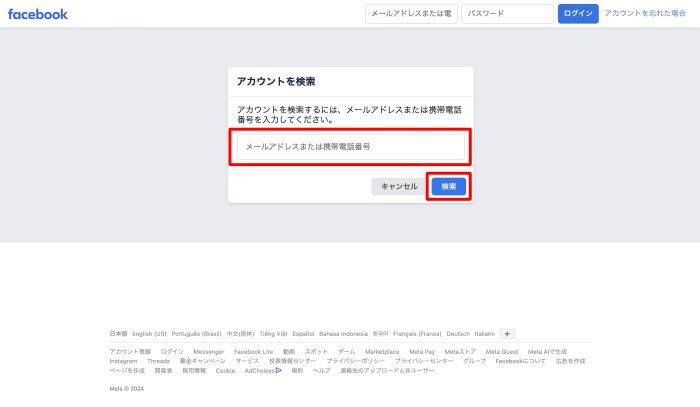Switch language to English (US)
The height and width of the screenshot is (407, 700).
(x=149, y=334)
